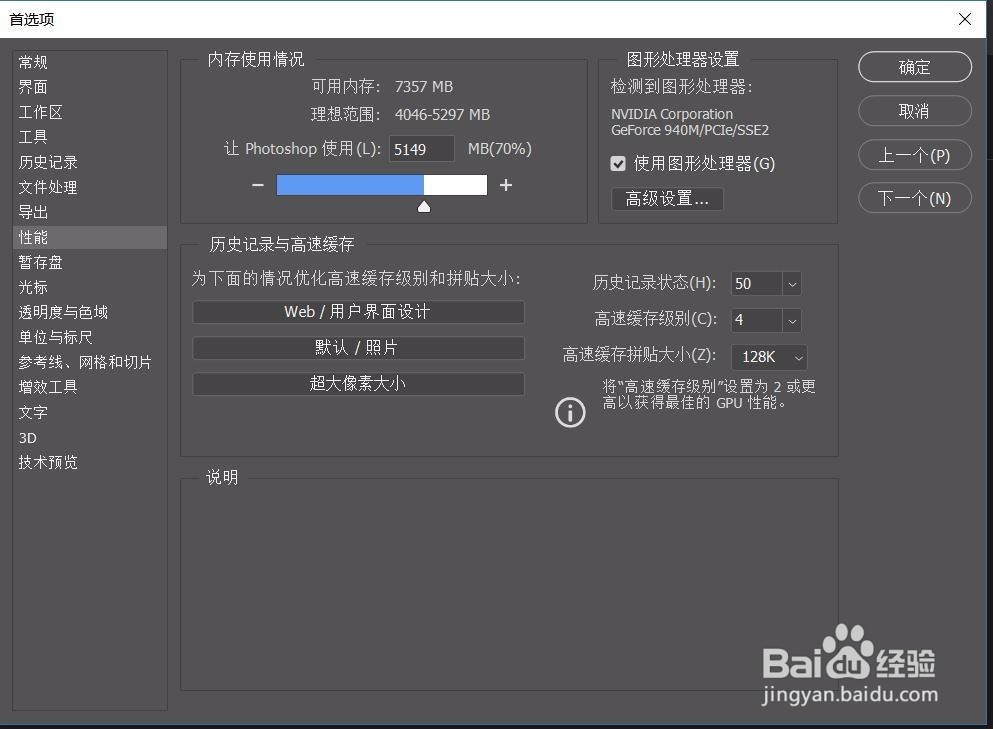The width and height of the screenshot is (993, 729).
Task: Select the 工具 category
Action: coord(90,137)
